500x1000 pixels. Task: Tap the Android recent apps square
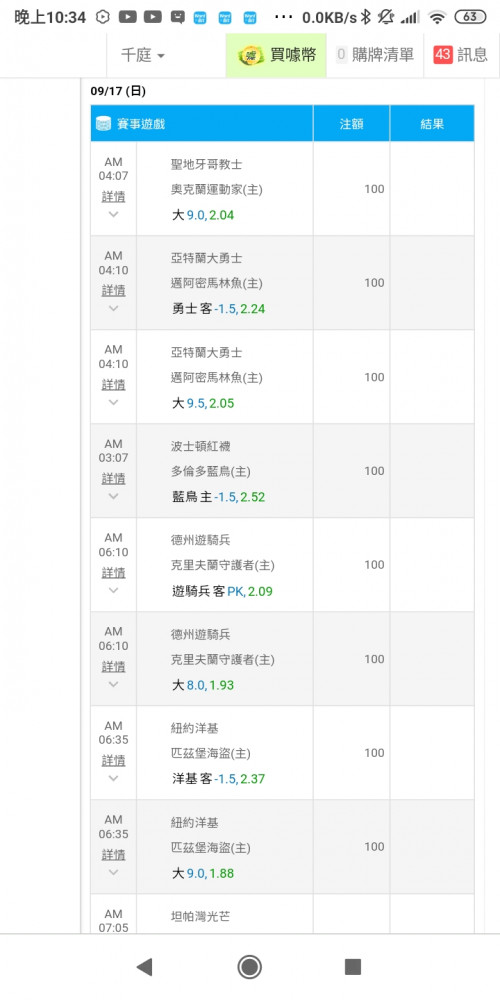tap(353, 967)
